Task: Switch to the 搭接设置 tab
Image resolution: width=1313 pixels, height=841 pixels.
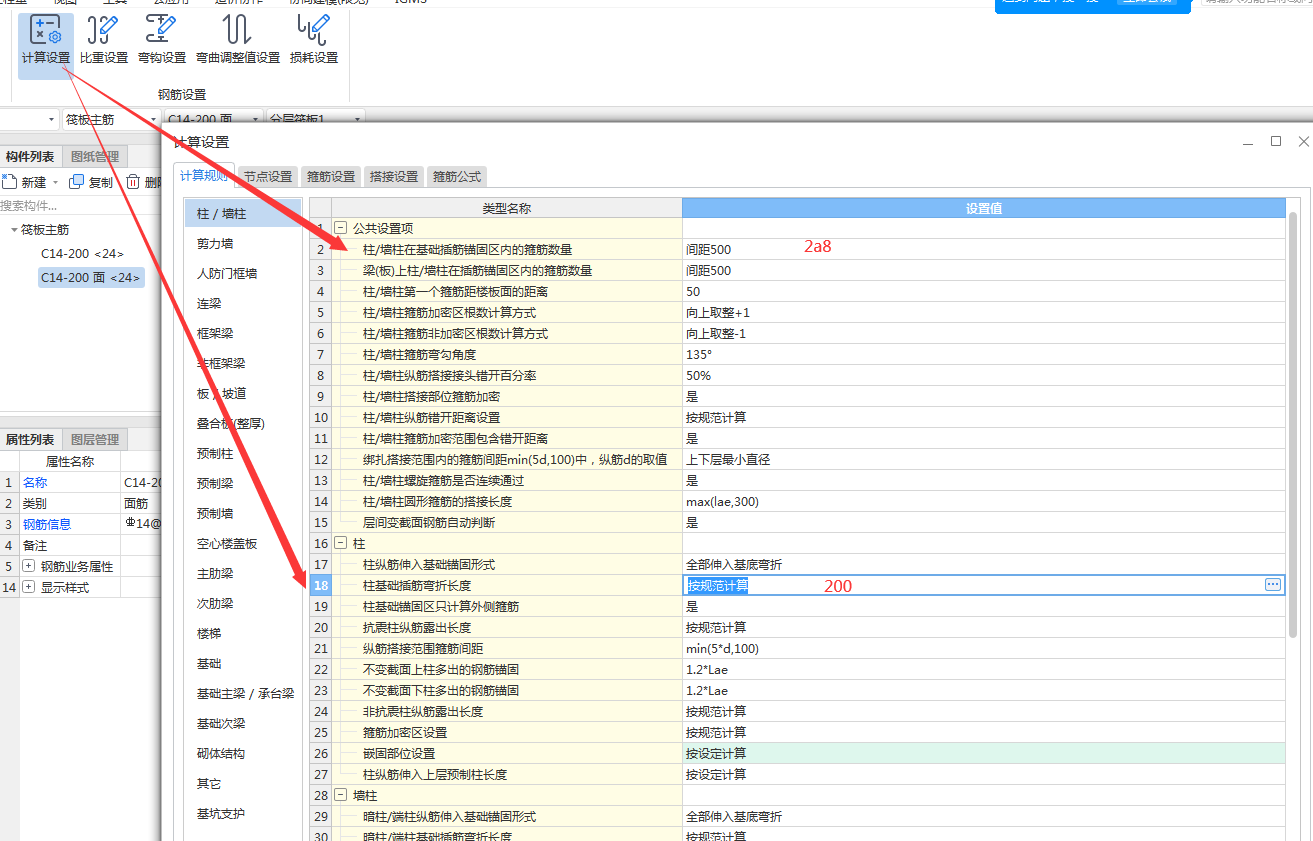Action: coord(394,176)
